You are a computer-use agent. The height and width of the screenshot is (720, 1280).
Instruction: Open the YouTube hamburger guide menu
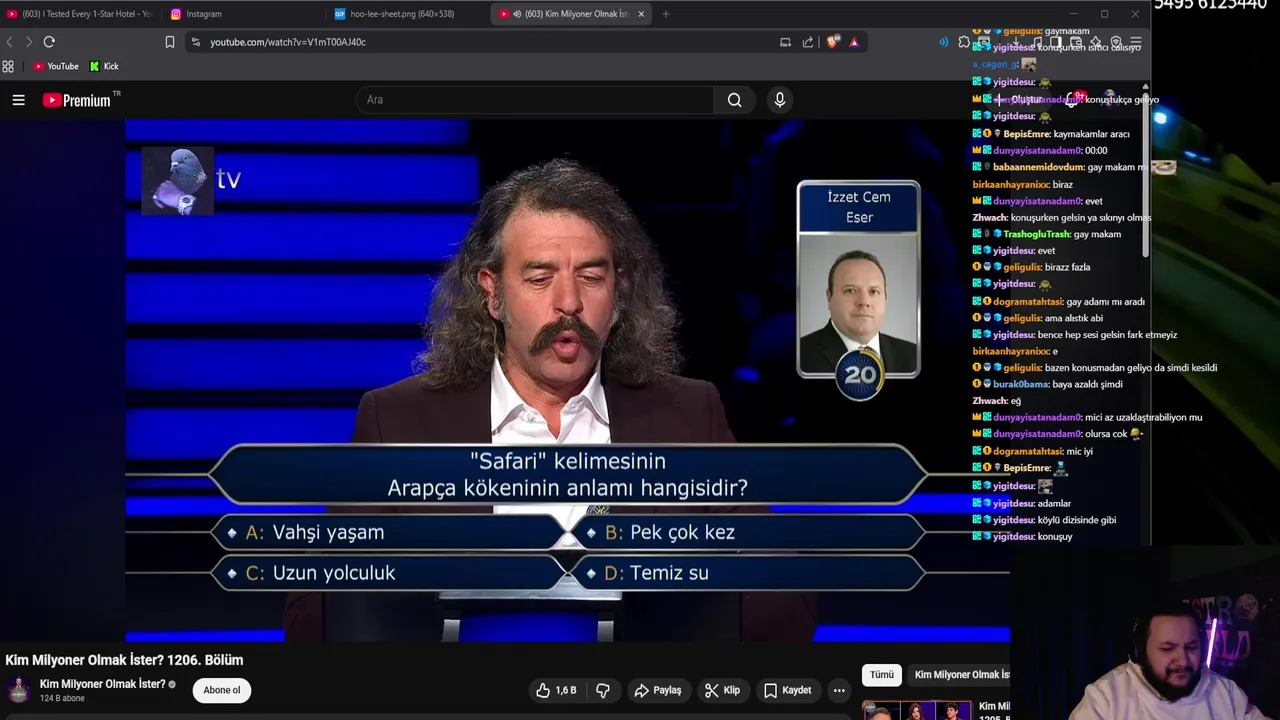[x=18, y=100]
